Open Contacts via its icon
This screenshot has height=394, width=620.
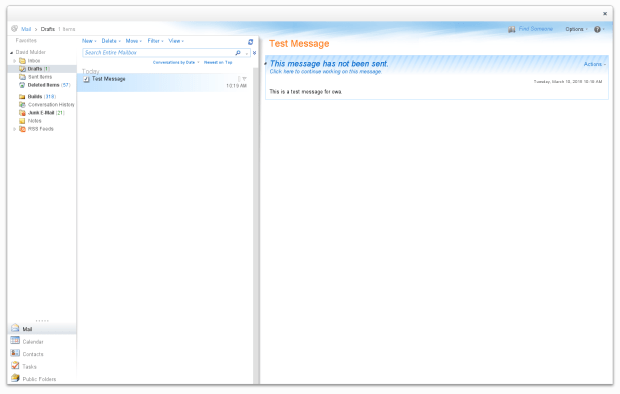15,353
